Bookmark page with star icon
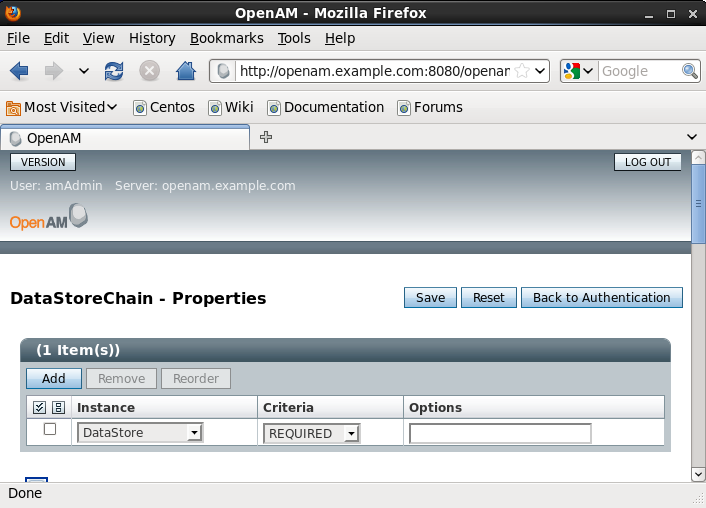The width and height of the screenshot is (706, 508). point(521,71)
